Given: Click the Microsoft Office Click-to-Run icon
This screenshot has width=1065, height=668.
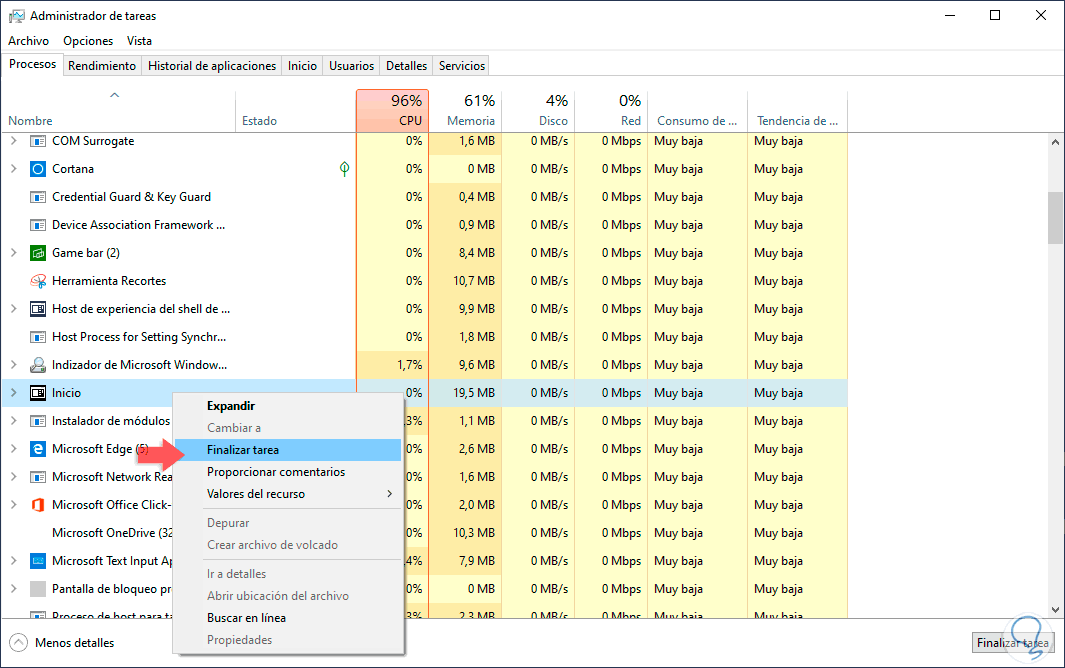Looking at the screenshot, I should click(x=39, y=505).
